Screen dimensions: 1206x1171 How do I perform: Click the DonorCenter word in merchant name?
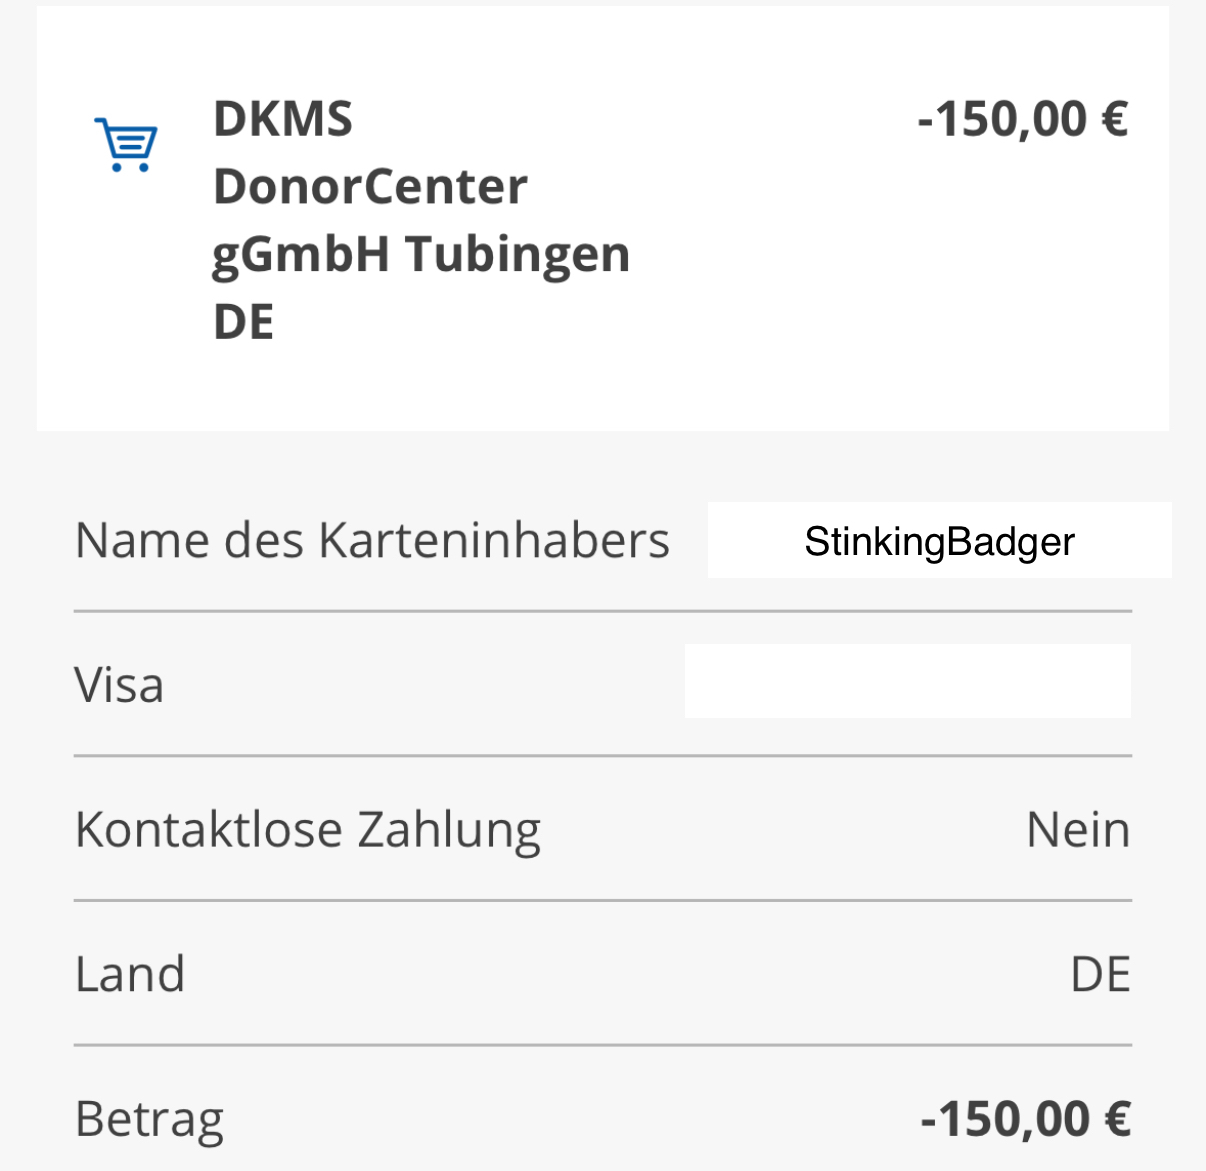pyautogui.click(x=370, y=186)
